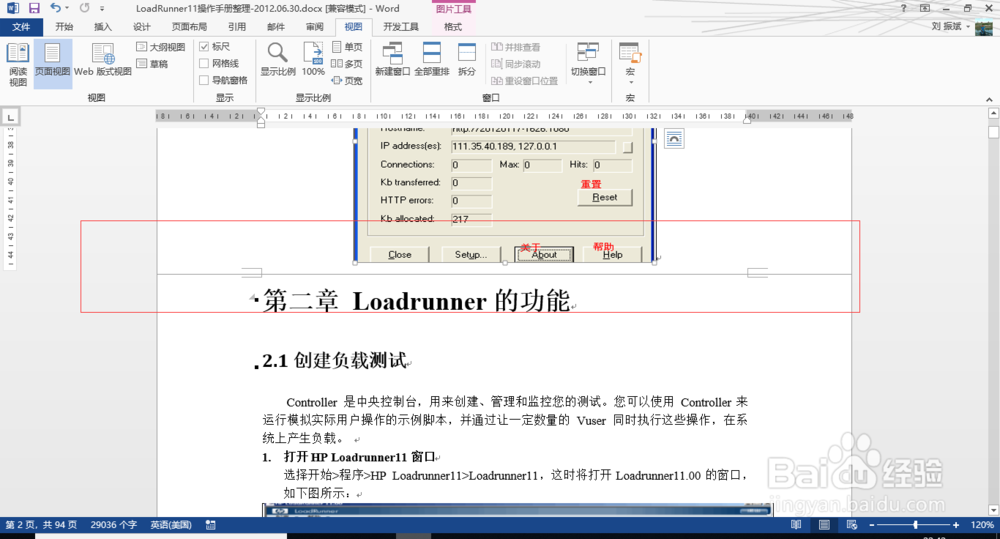Open ribbon display options icon
This screenshot has height=539, width=1000.
925,8
